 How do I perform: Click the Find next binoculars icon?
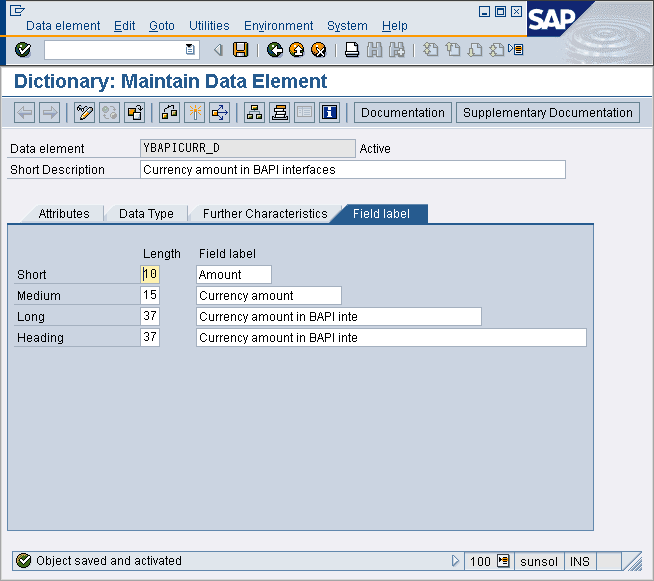[x=397, y=50]
